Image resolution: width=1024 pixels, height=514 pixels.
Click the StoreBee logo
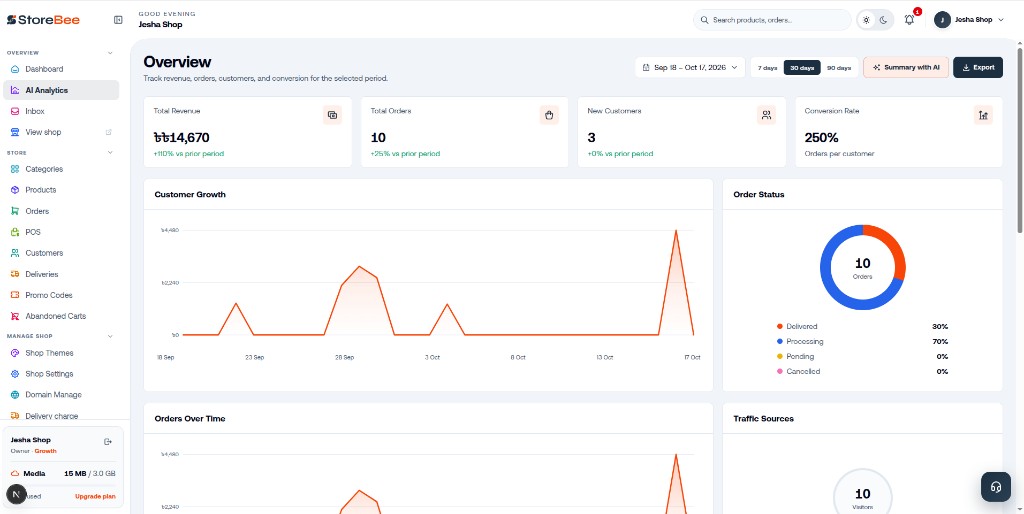tap(43, 20)
